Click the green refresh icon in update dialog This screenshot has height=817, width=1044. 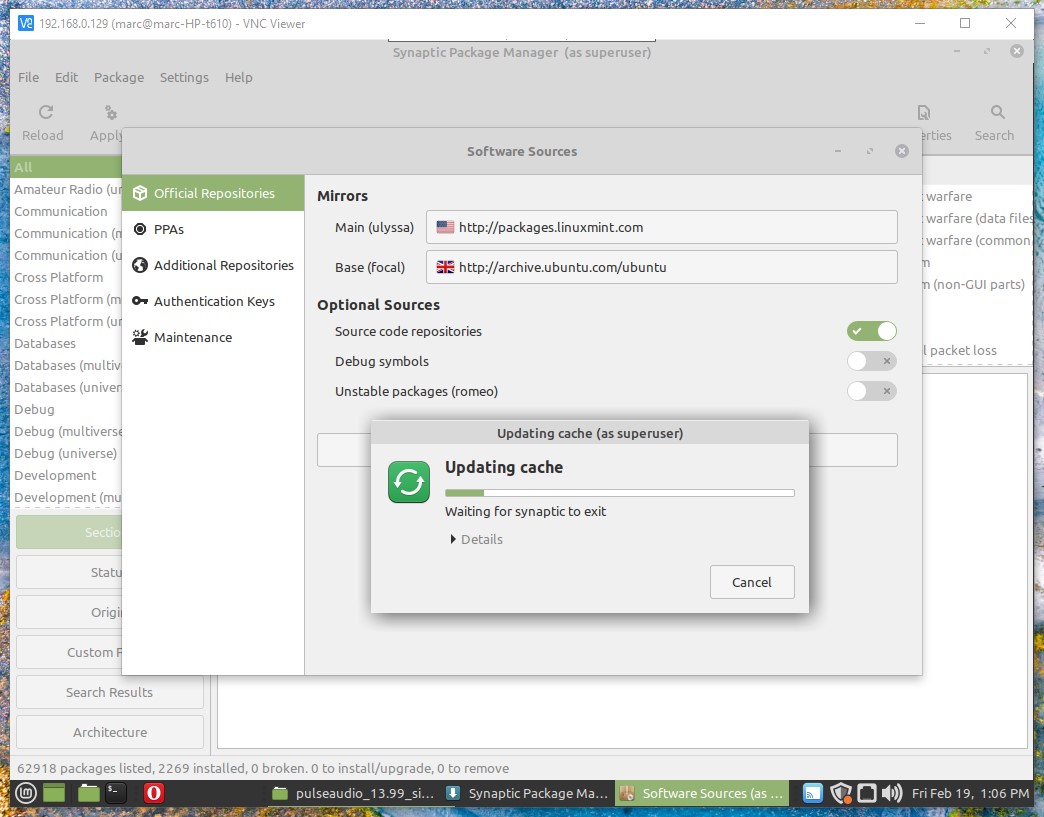tap(409, 482)
